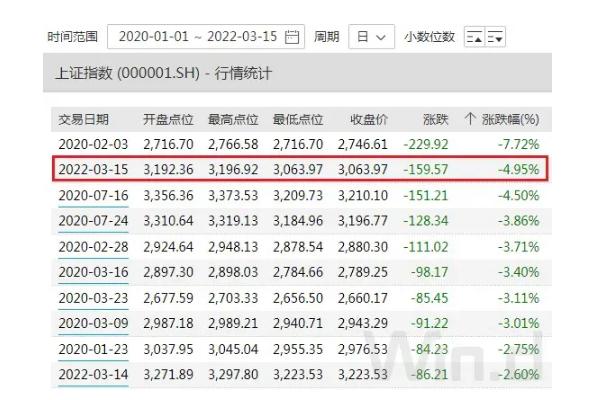Click lowest value 2,784.66

click(x=298, y=272)
